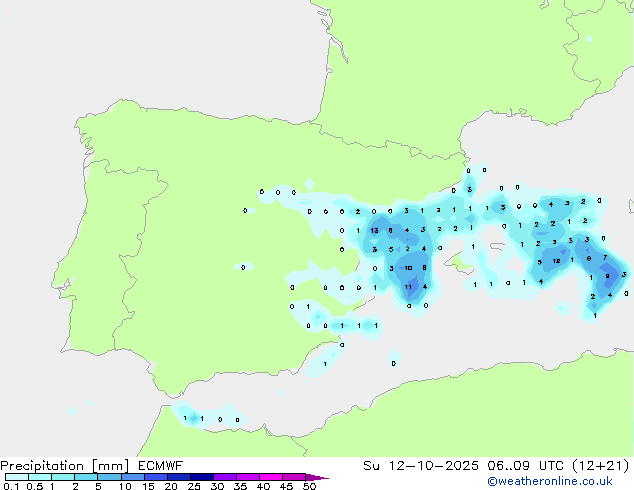The image size is (634, 490).
Task: Open the weatheronline.co.uk link
Action: point(550,481)
